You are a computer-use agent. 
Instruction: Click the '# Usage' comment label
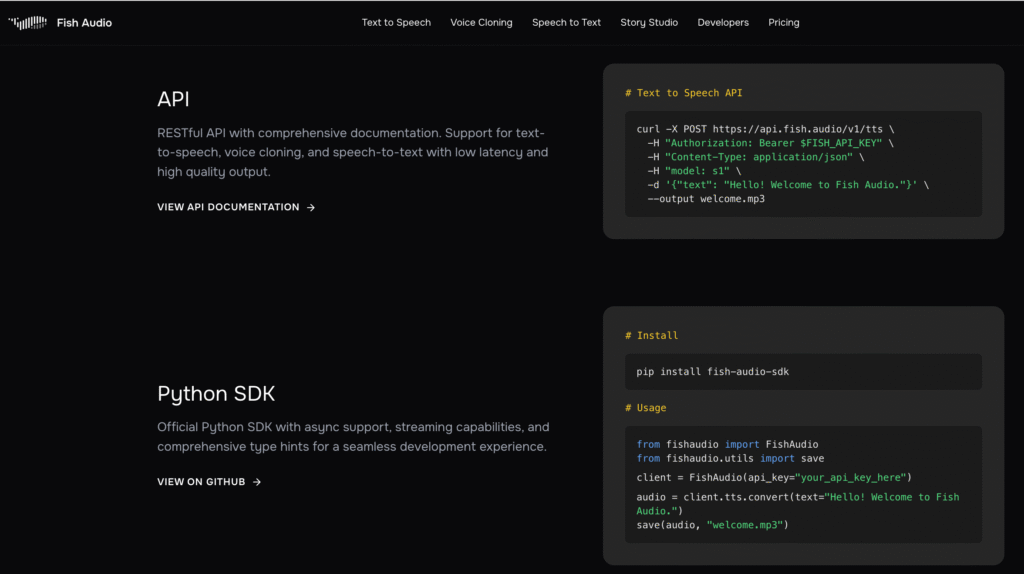click(x=646, y=407)
